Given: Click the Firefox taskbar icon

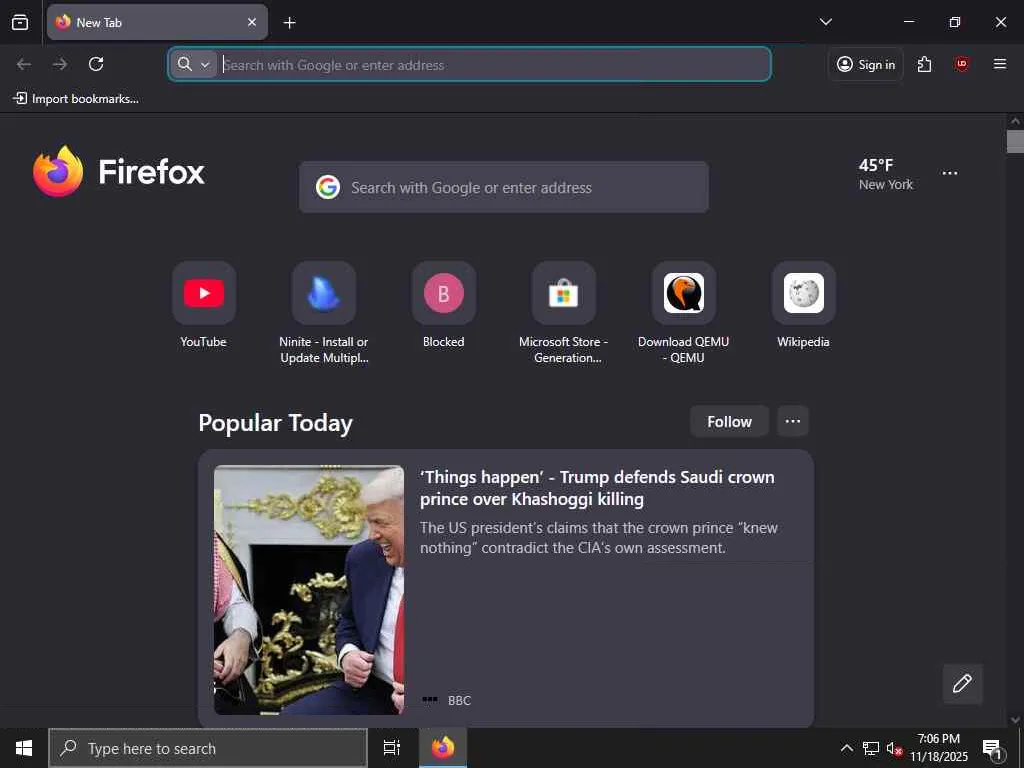Looking at the screenshot, I should click(443, 748).
